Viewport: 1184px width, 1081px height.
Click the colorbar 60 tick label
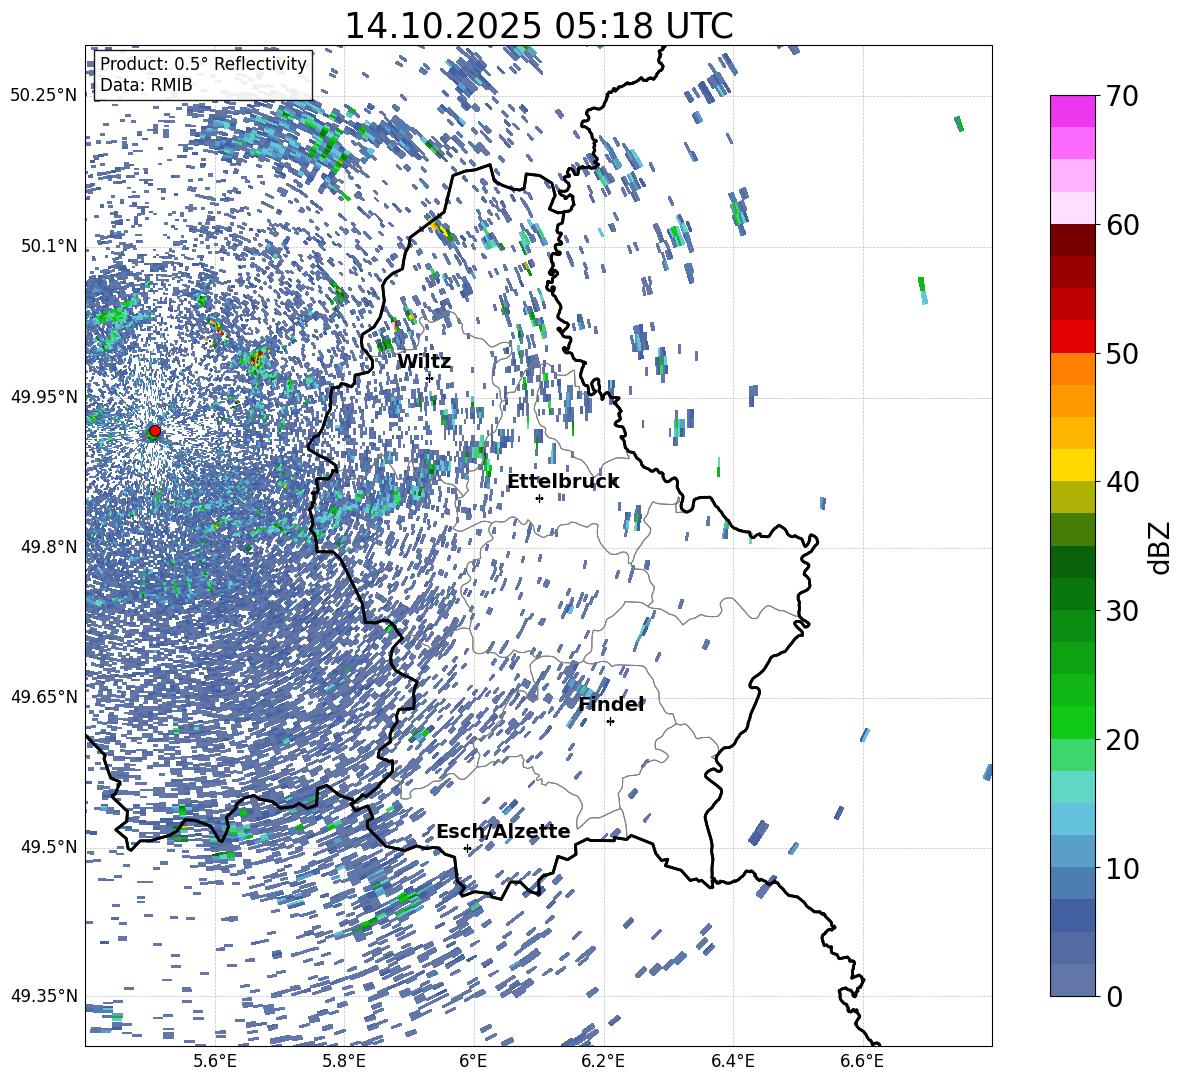[x=1123, y=225]
